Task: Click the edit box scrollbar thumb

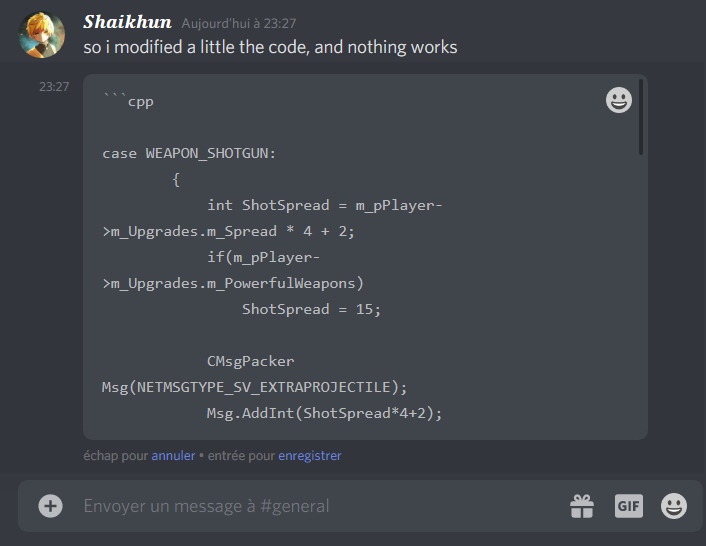Action: (641, 117)
